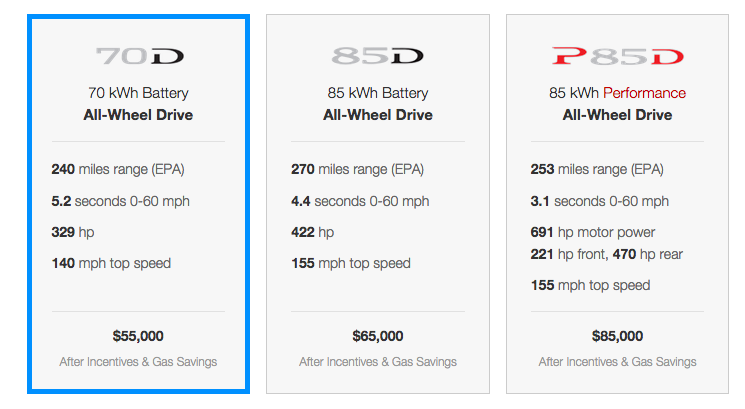Click the 70D model logo

coord(138,56)
